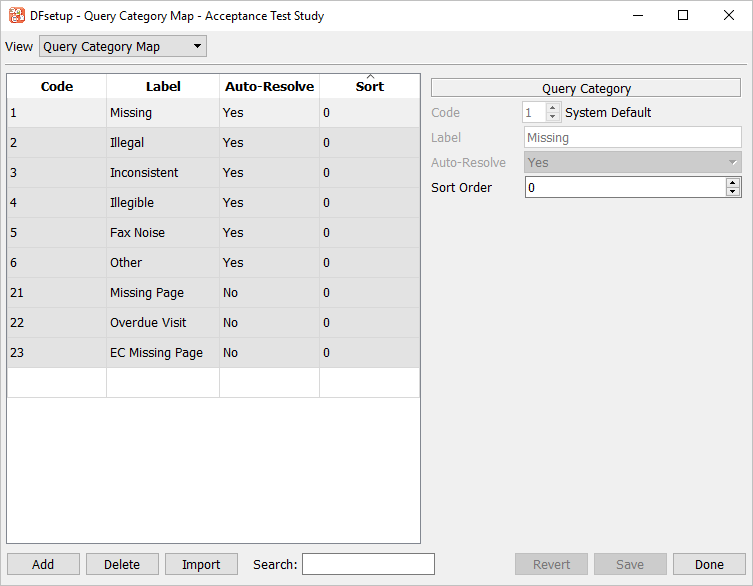
Task: Sort table by Label column header
Action: 163,87
